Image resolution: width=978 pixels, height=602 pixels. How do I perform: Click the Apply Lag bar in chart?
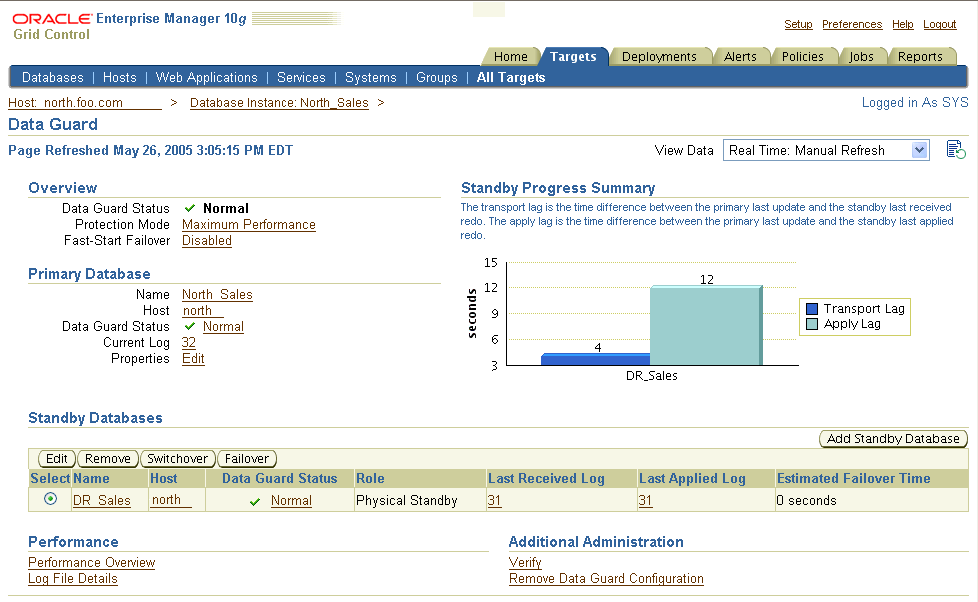(x=705, y=327)
